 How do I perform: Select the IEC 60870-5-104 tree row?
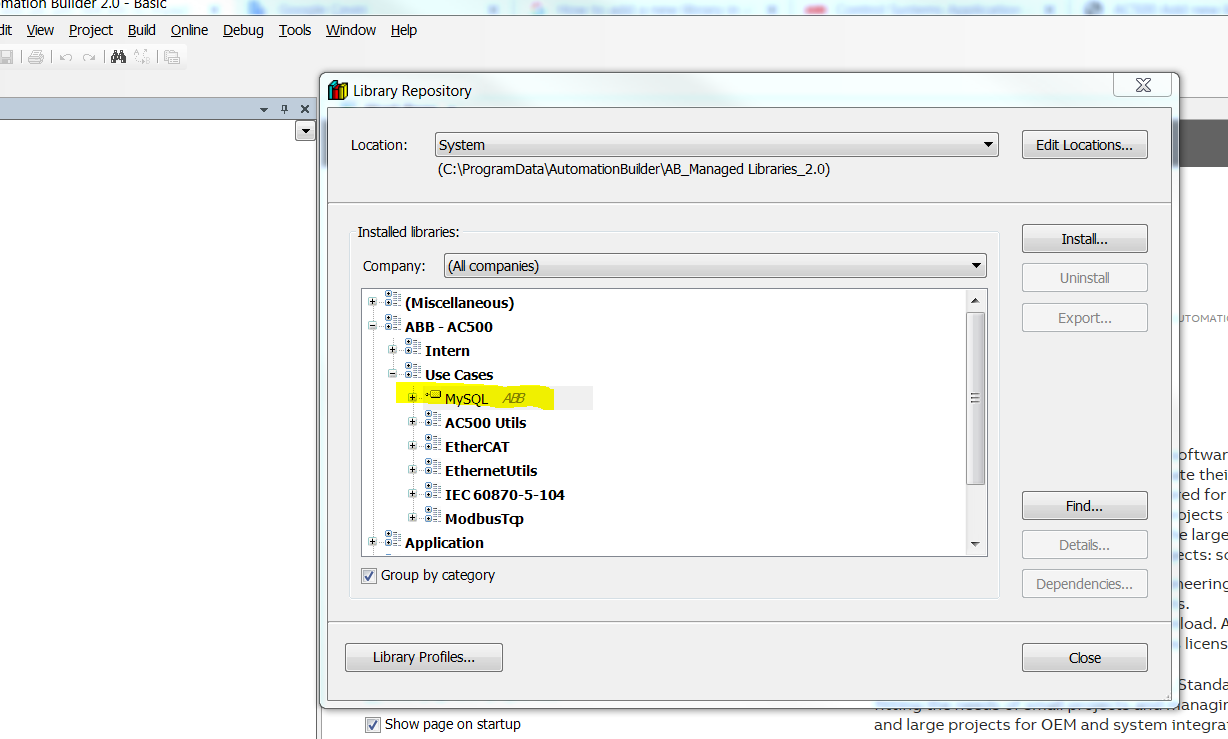[x=505, y=494]
